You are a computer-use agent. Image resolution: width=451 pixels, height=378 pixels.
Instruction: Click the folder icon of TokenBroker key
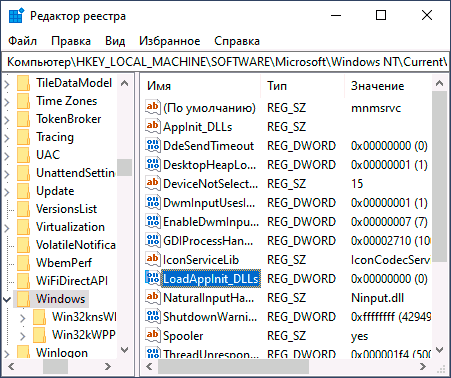point(23,119)
